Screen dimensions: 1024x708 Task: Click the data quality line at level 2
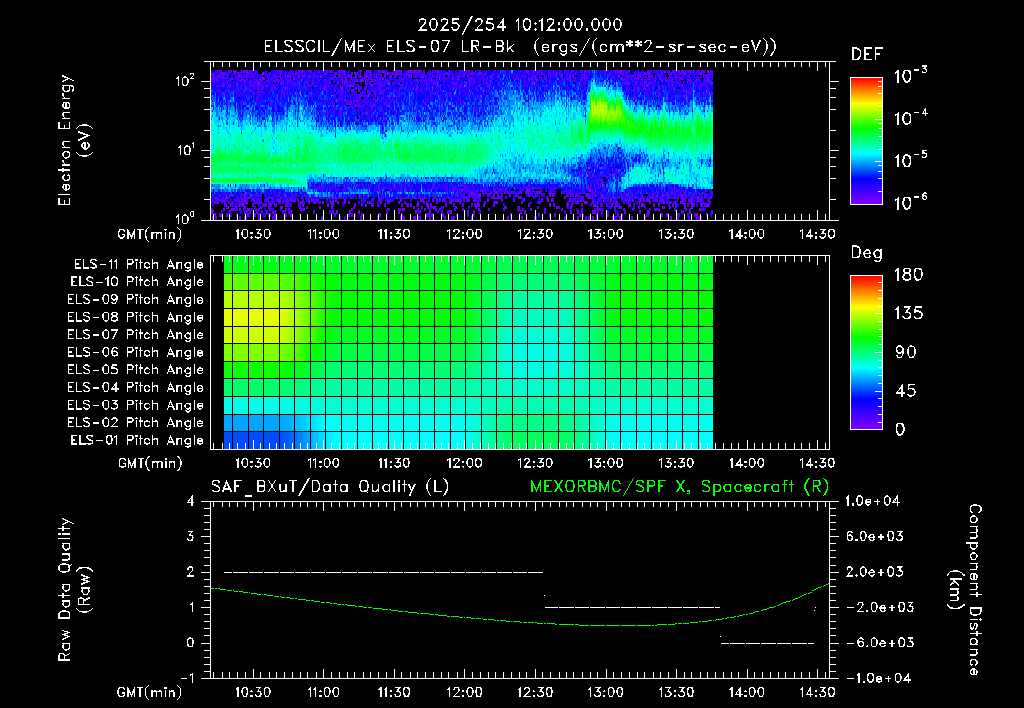point(383,572)
